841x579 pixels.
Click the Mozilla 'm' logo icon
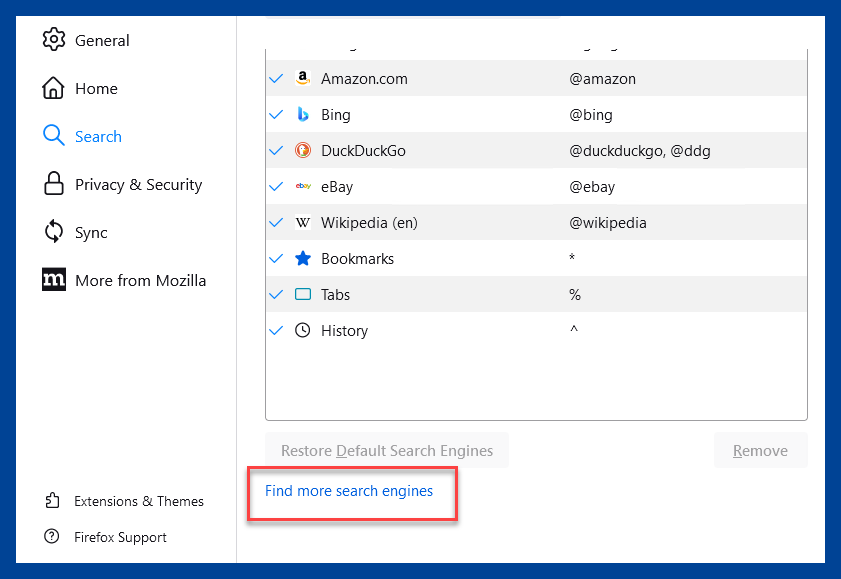(x=54, y=279)
